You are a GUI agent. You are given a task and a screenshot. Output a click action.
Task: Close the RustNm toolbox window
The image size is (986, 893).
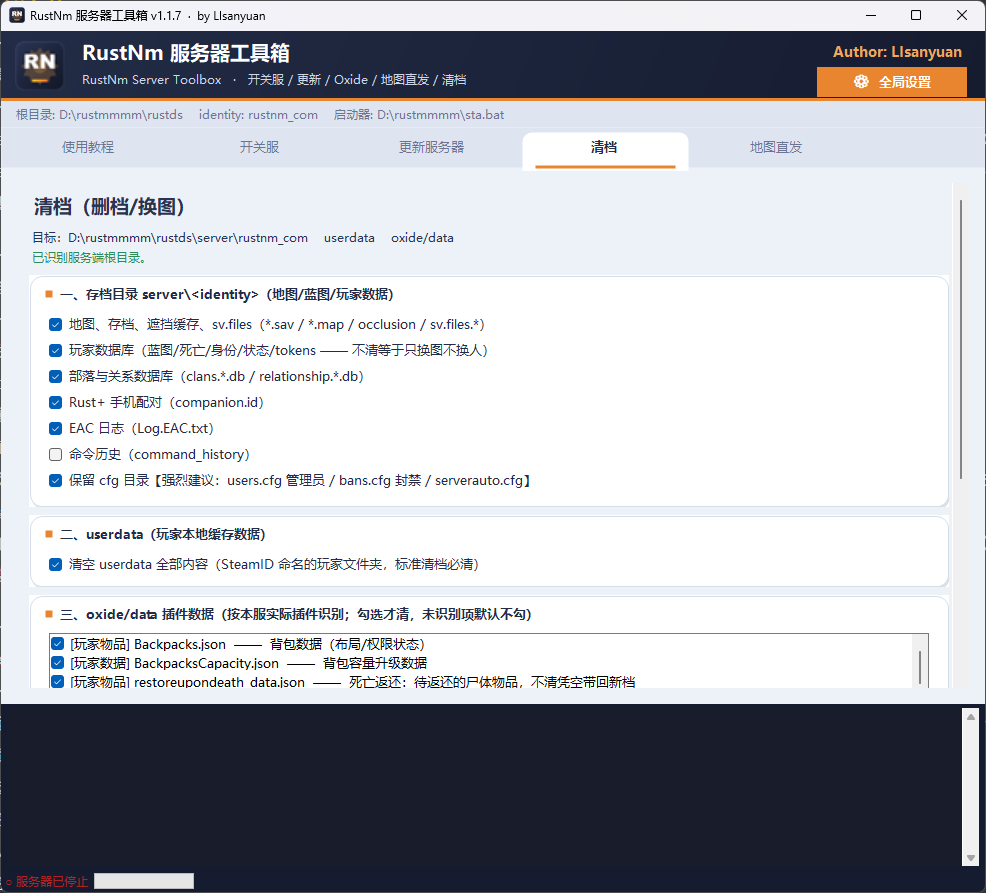pos(962,15)
